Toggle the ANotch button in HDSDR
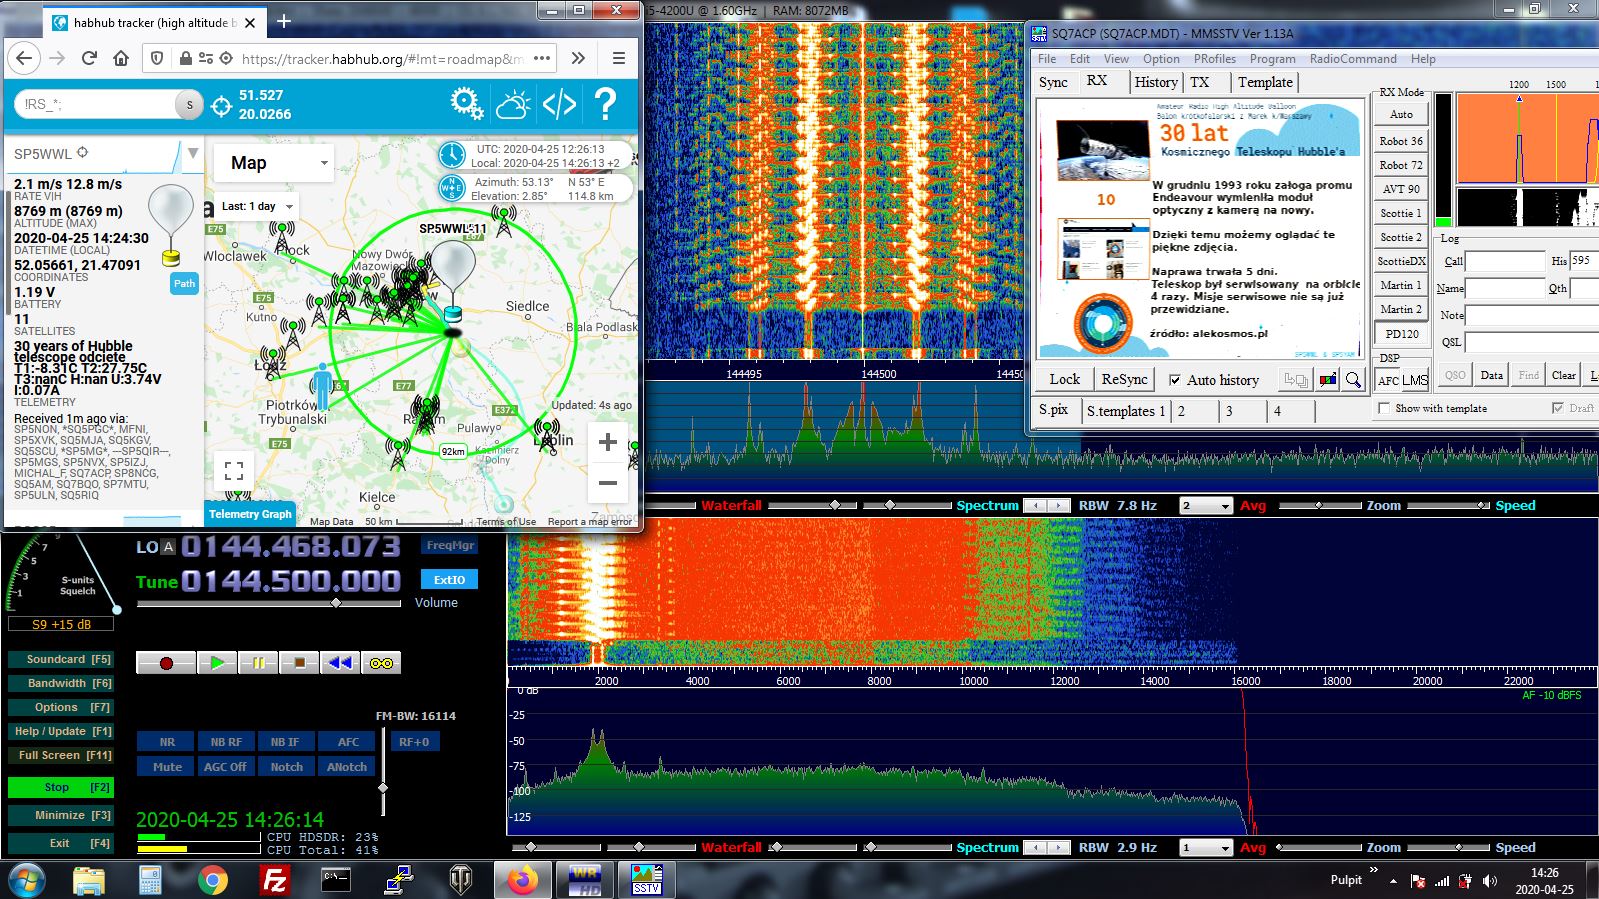Screen dimensions: 1599x899 click(347, 767)
